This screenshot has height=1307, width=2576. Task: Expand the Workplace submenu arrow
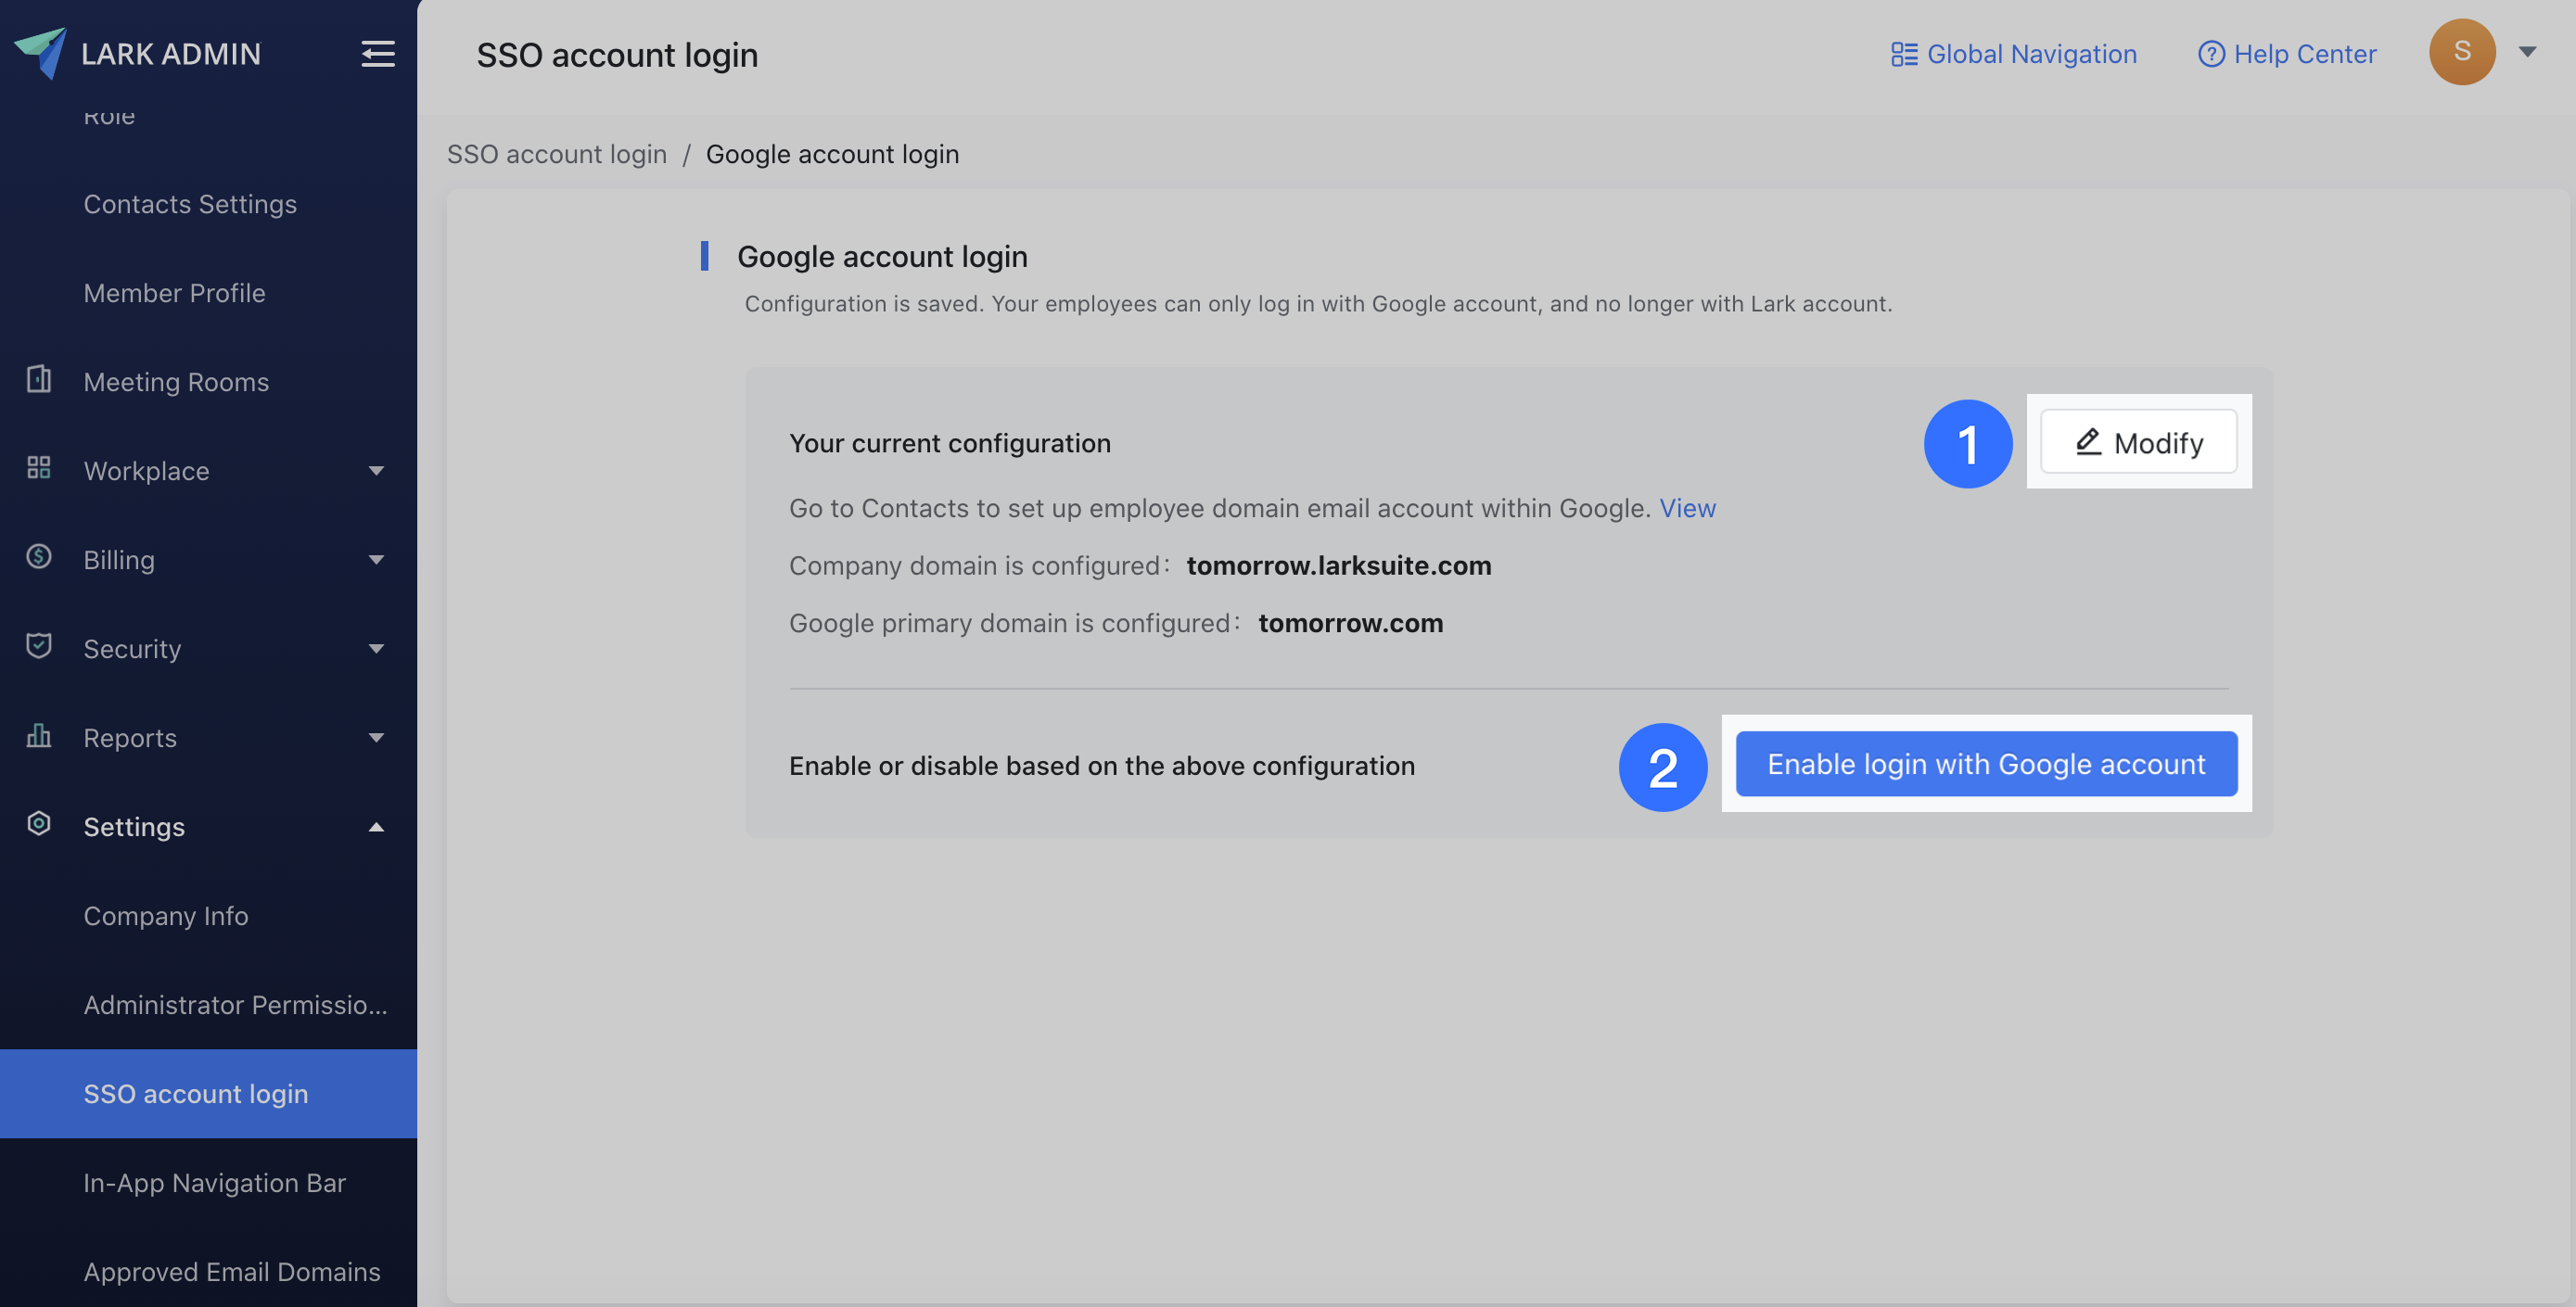click(x=376, y=470)
